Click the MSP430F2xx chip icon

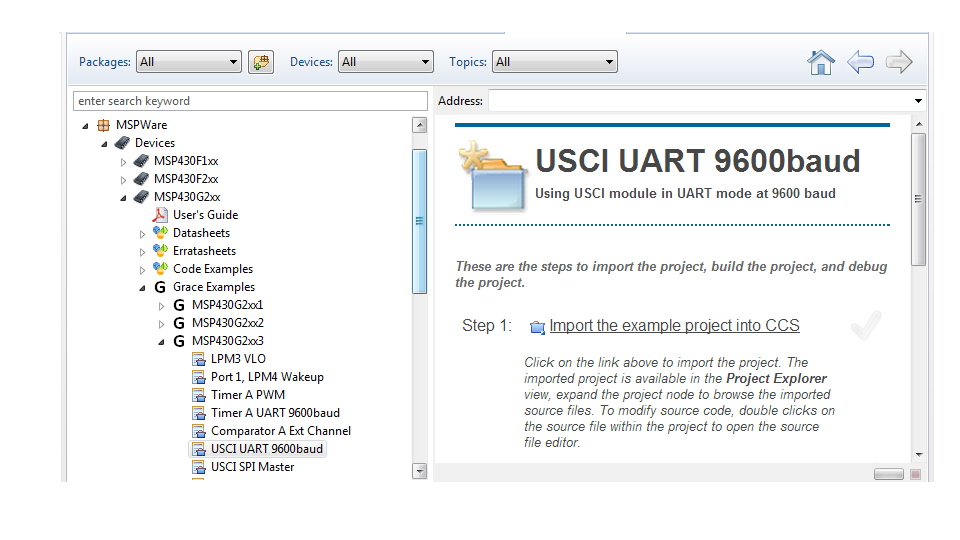click(x=141, y=179)
